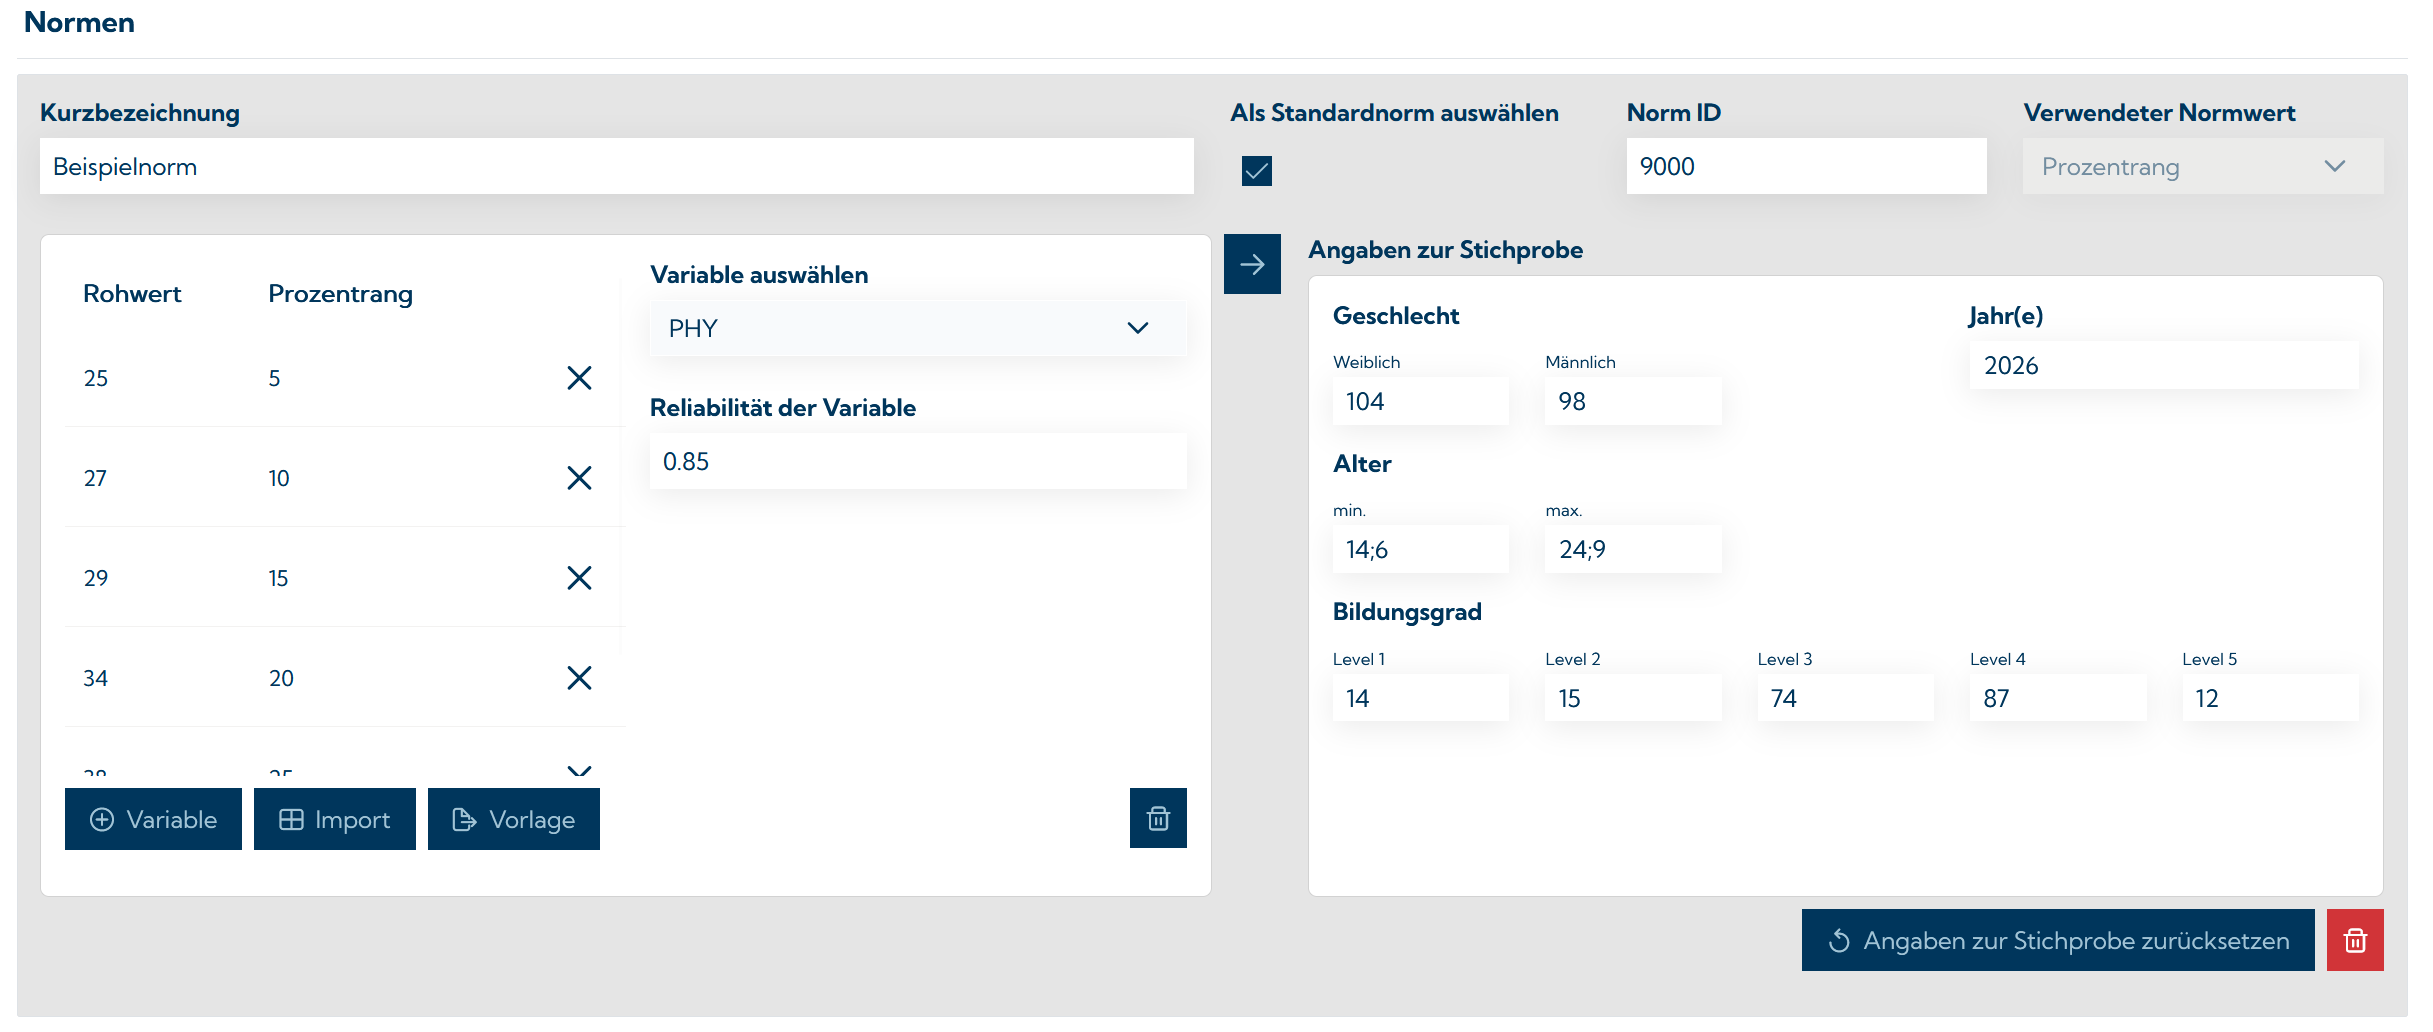Expand the Verwendeter Normwert dropdown
This screenshot has width=2433, height=1032.
coord(2202,167)
